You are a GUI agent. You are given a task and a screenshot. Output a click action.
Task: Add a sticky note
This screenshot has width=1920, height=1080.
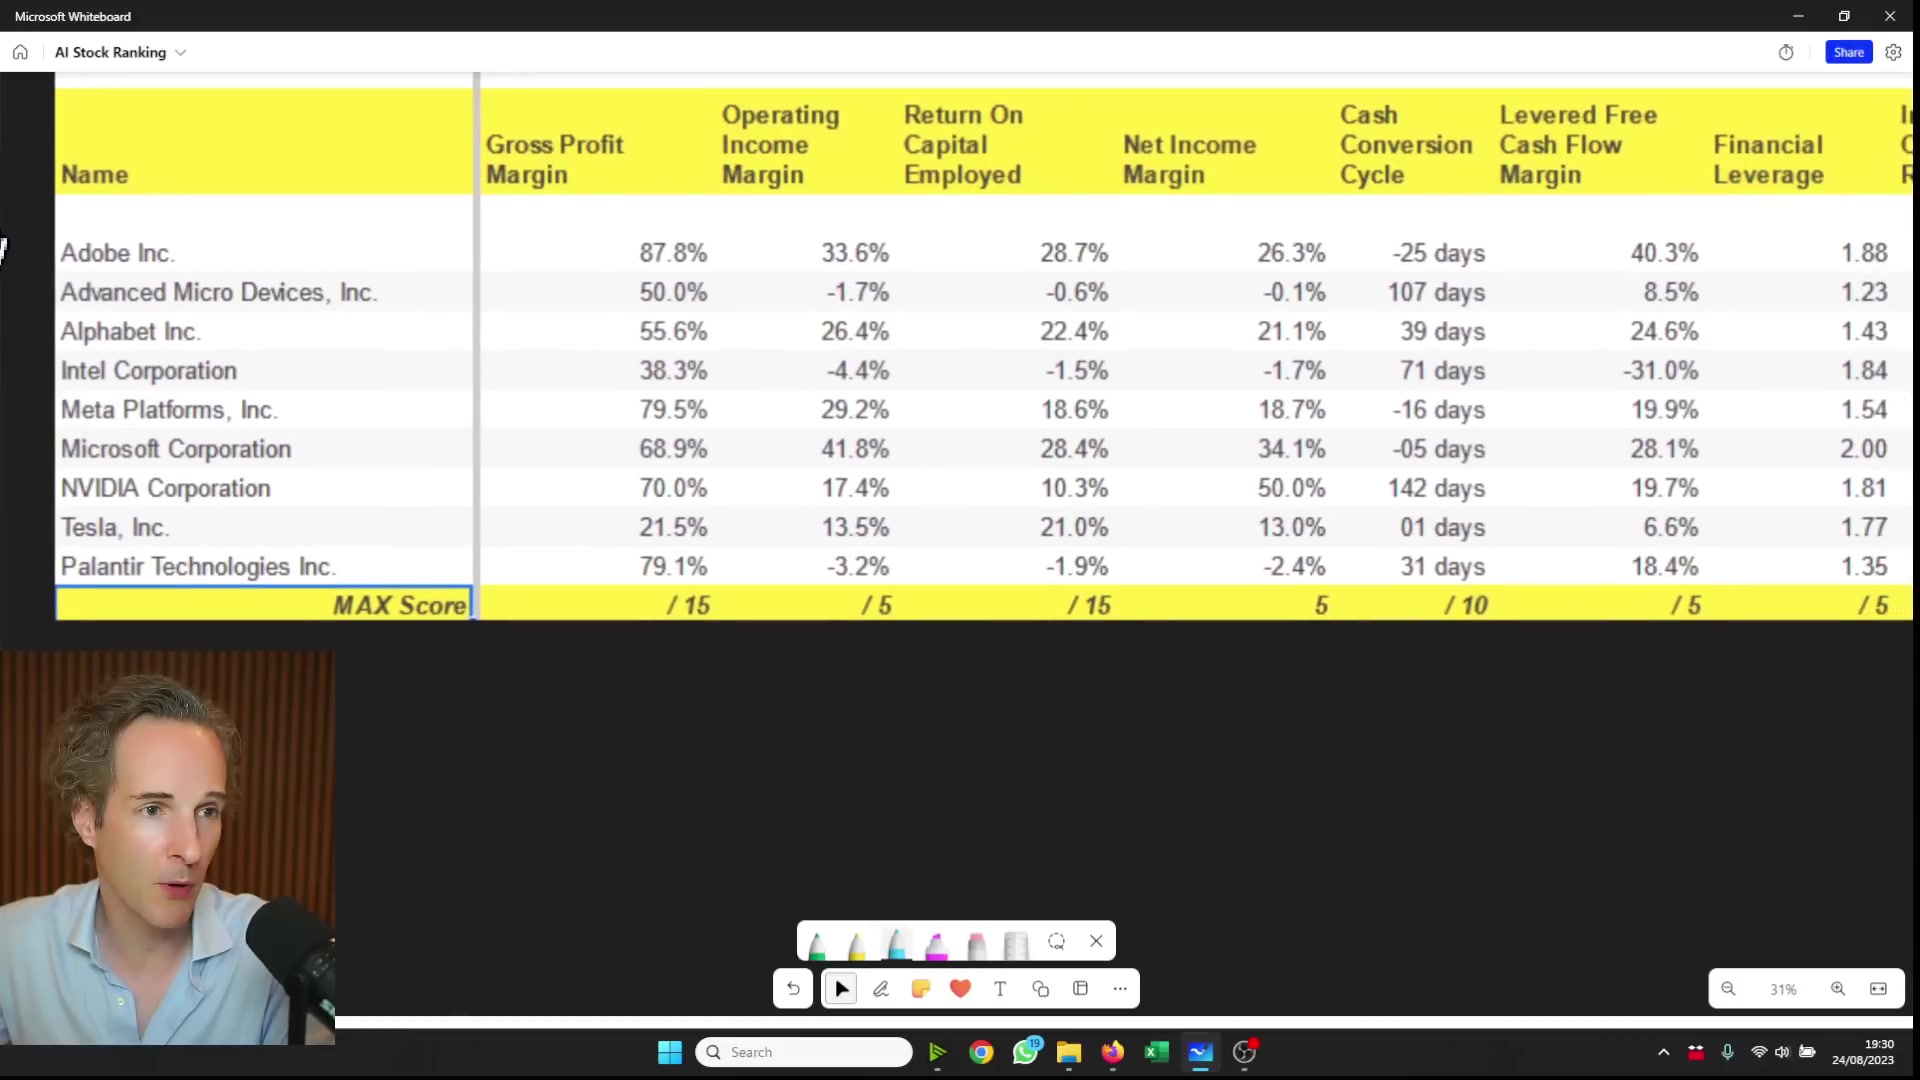coord(921,989)
